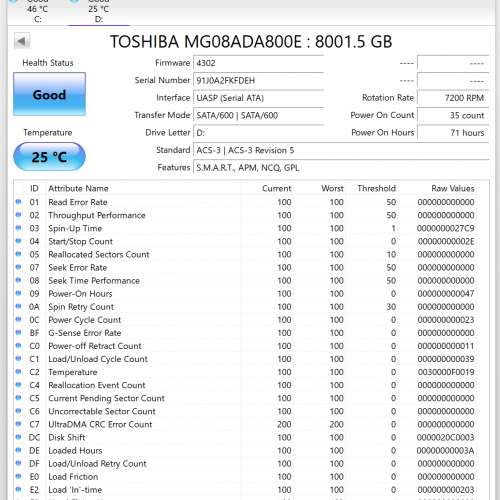
Task: Click the Standard field ACS-3 Revision 5
Action: 341,150
